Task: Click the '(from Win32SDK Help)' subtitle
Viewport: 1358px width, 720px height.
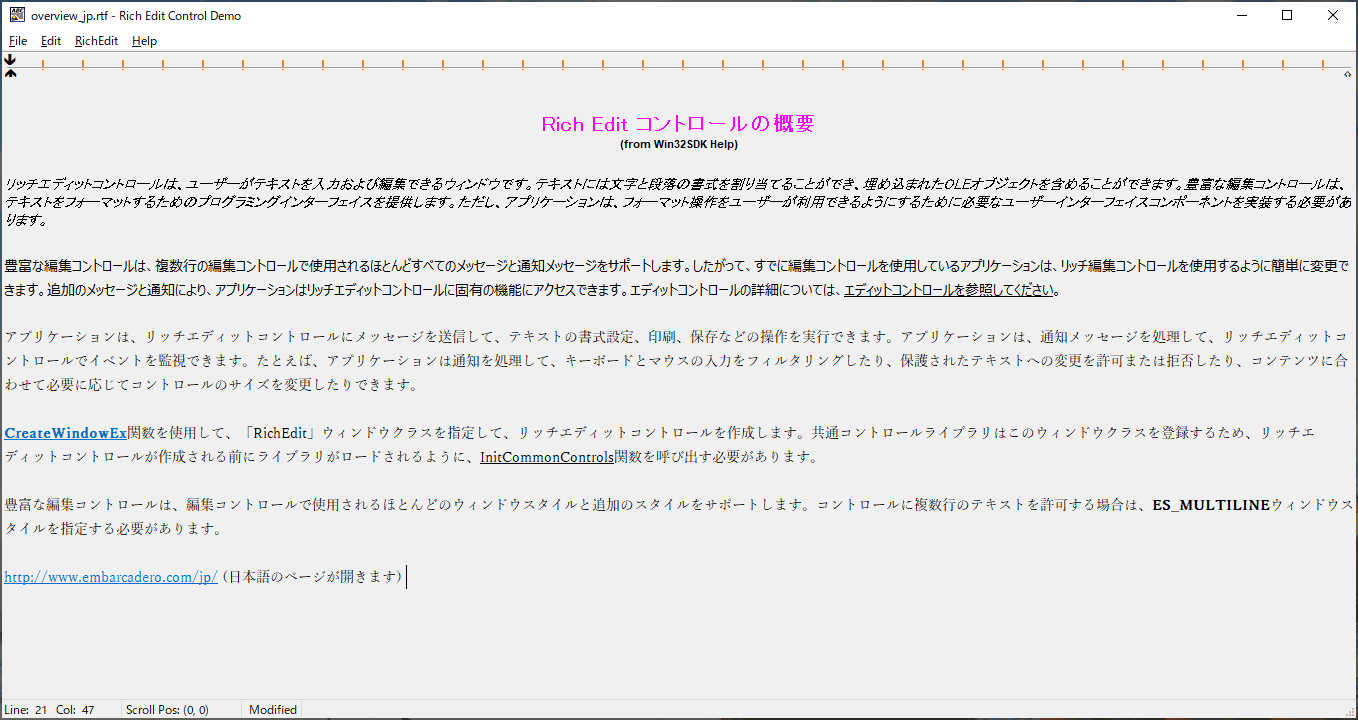Action: click(x=679, y=144)
